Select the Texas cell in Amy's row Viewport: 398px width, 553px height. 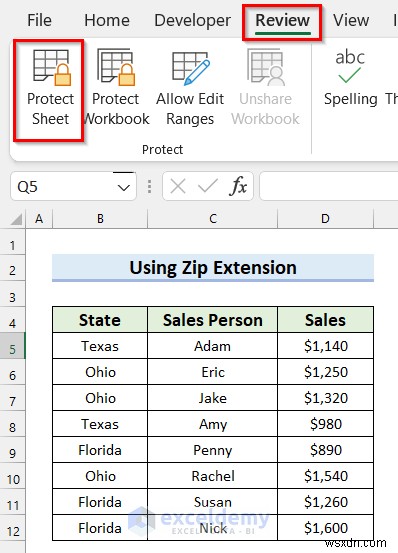(100, 424)
